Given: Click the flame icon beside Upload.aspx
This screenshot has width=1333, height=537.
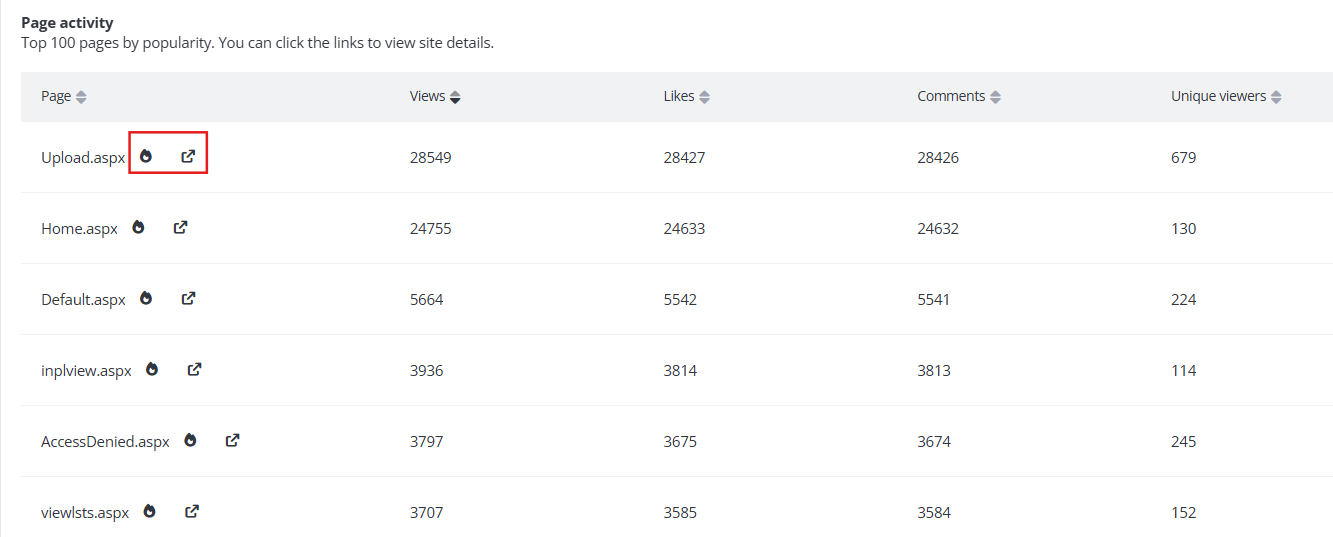Looking at the screenshot, I should (146, 156).
